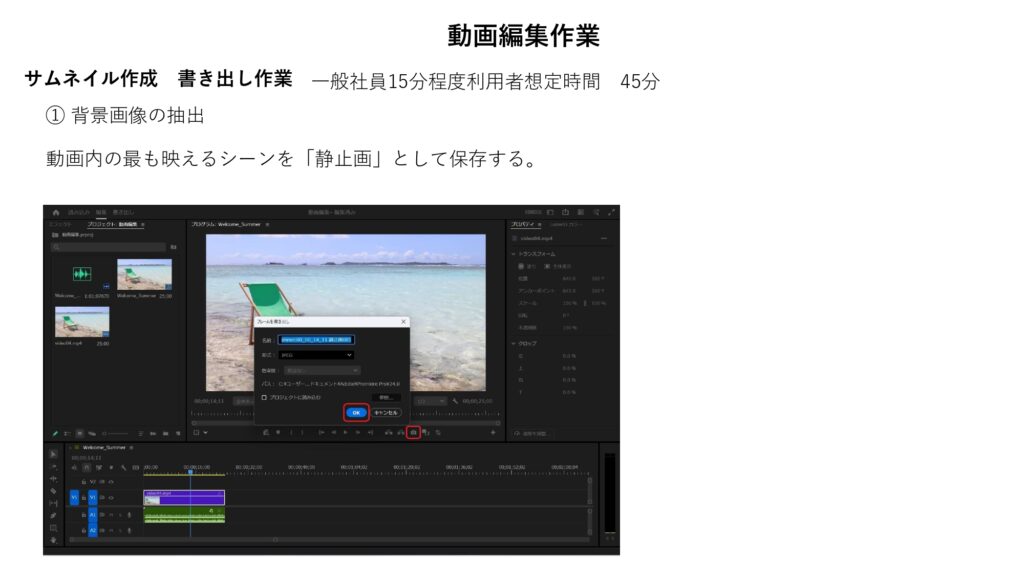Toggle the V1 track target button

(93, 497)
